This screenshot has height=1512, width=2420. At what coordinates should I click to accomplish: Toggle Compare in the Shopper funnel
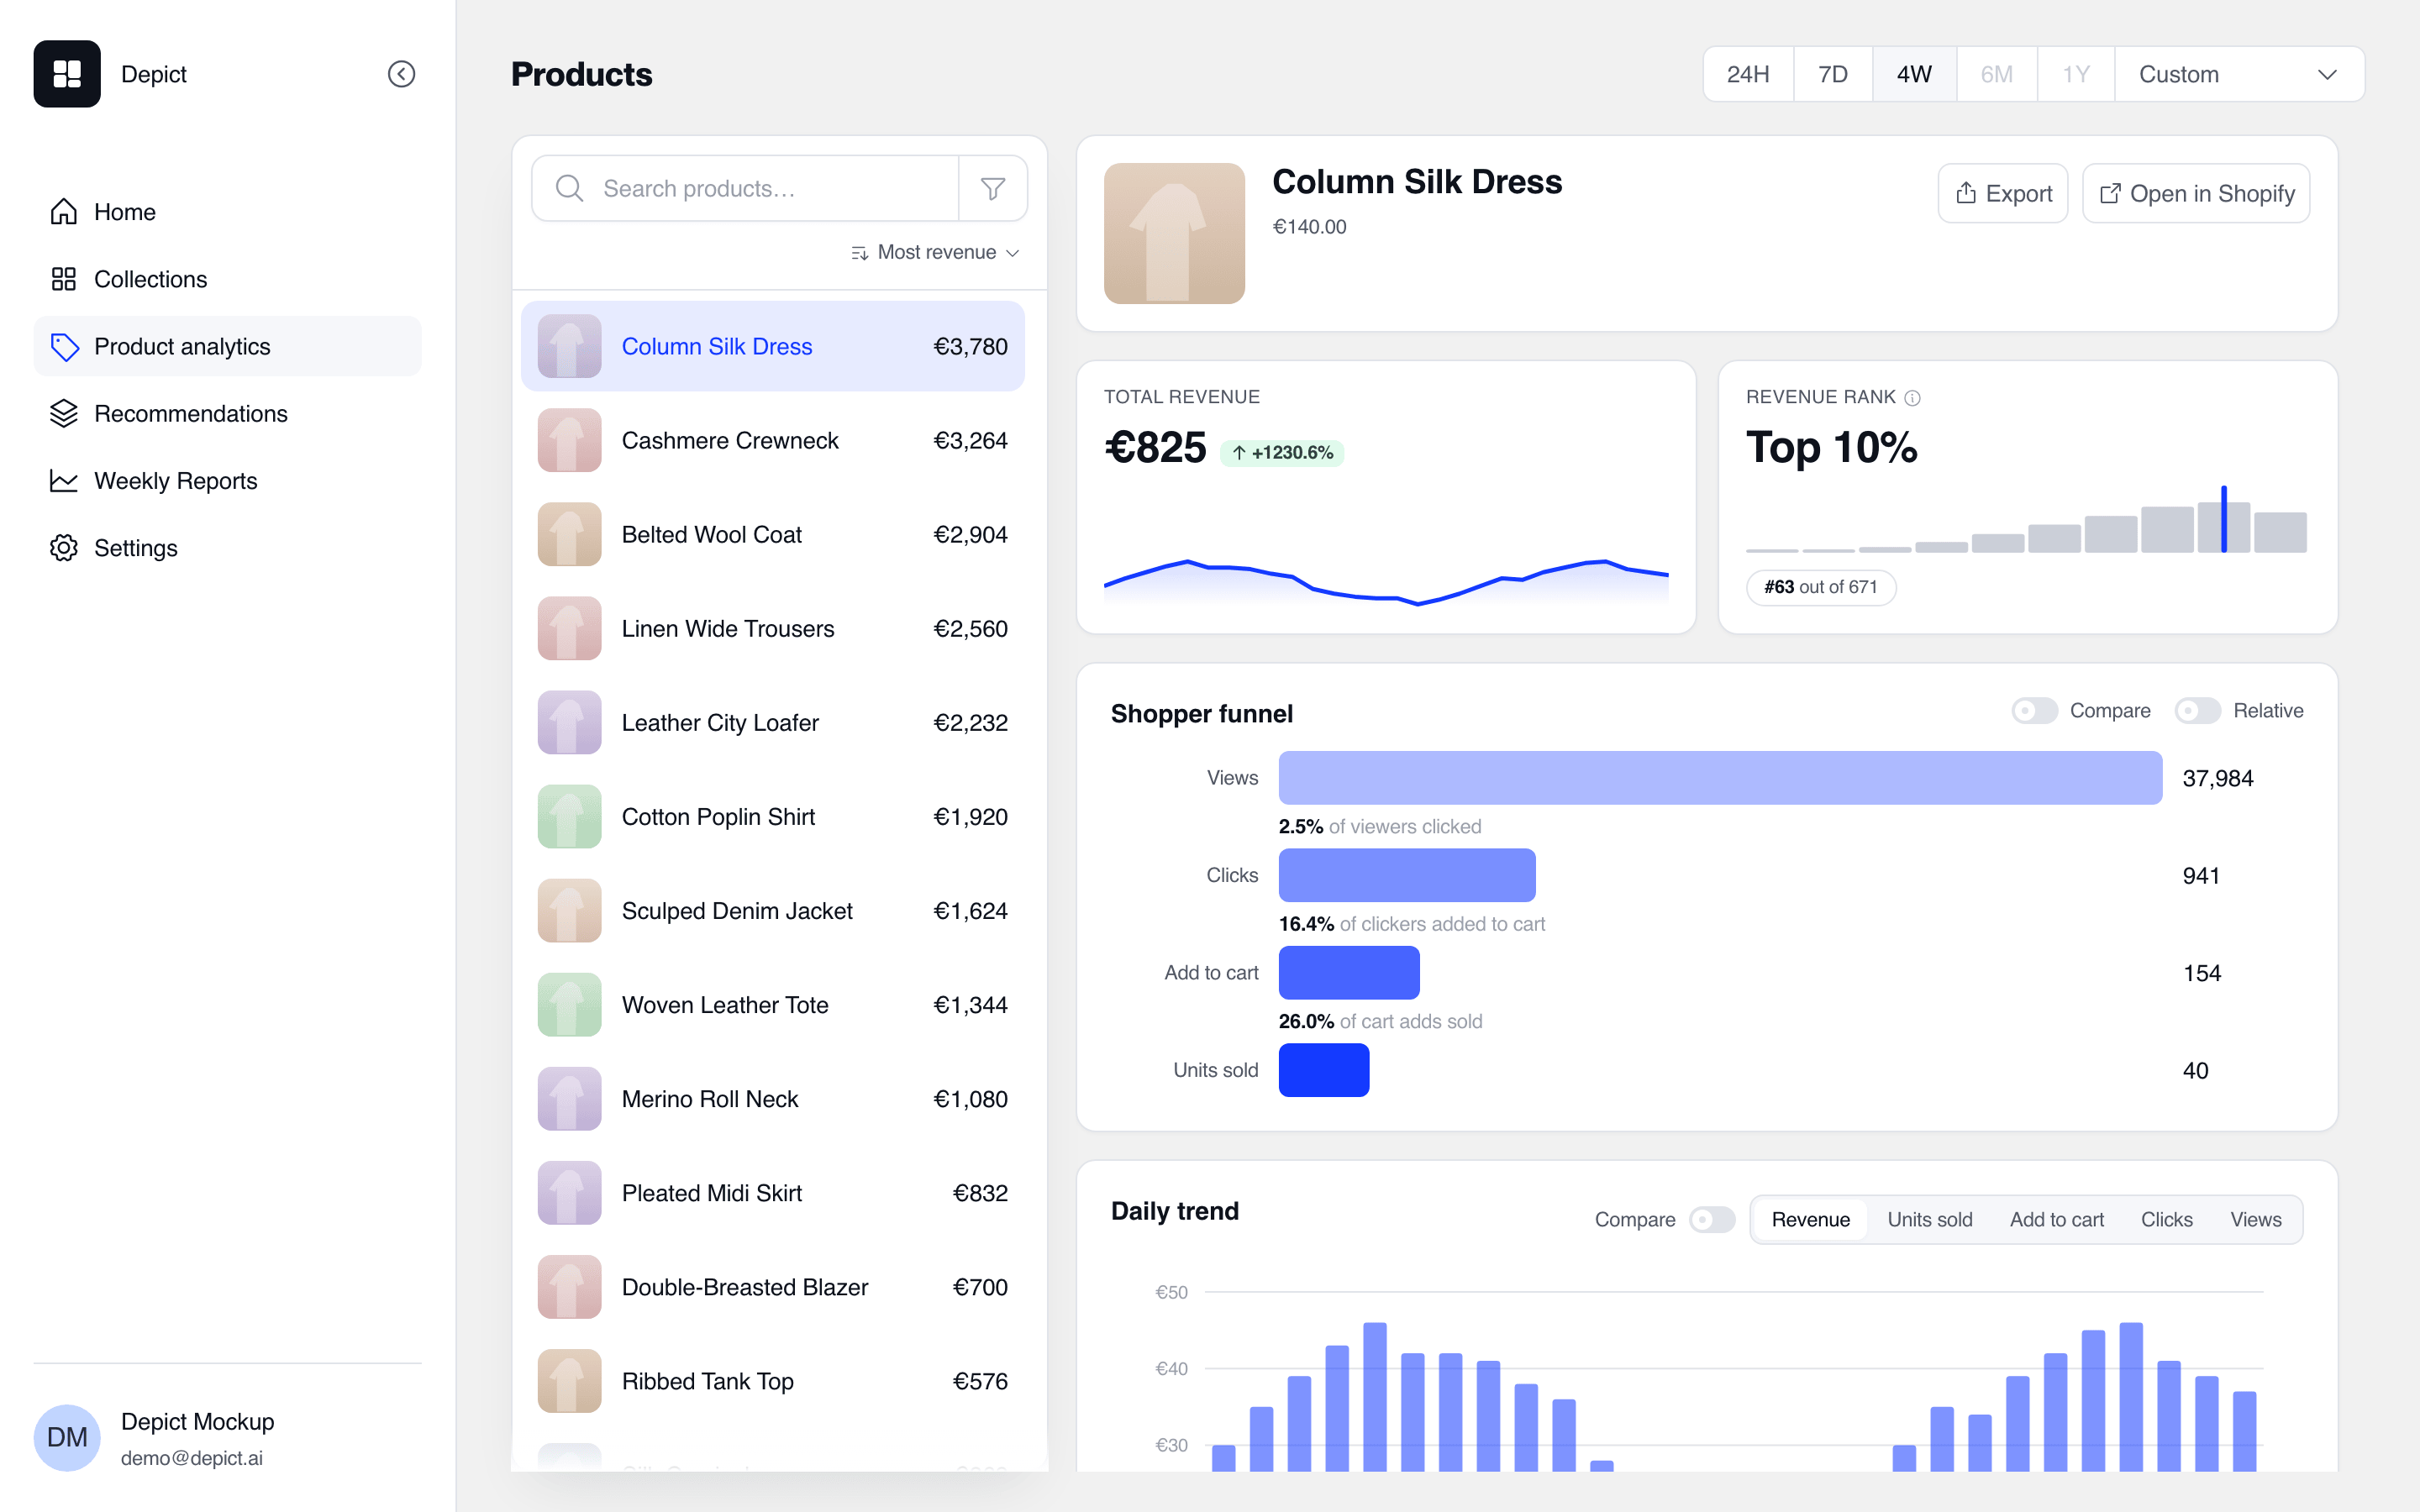pos(2034,711)
